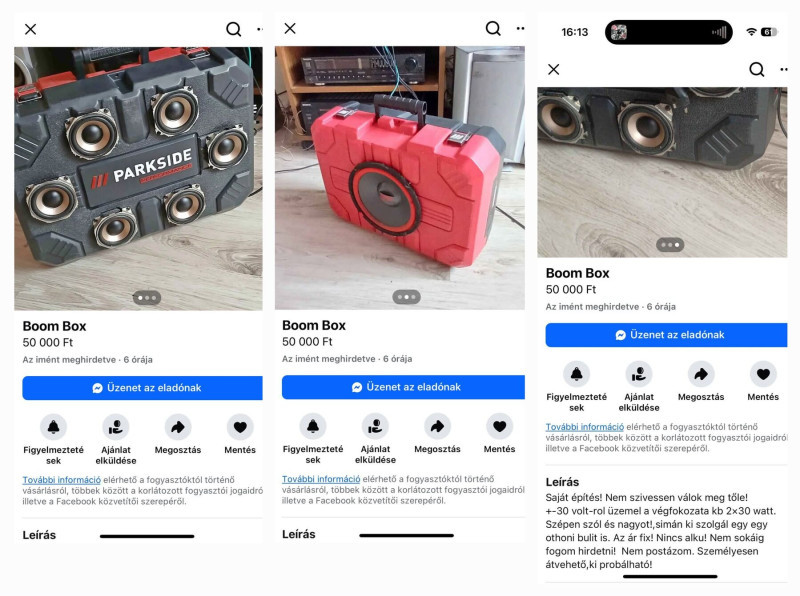
Task: Tap the Ajánlat elküldése icon in middle listing
Action: (375, 426)
